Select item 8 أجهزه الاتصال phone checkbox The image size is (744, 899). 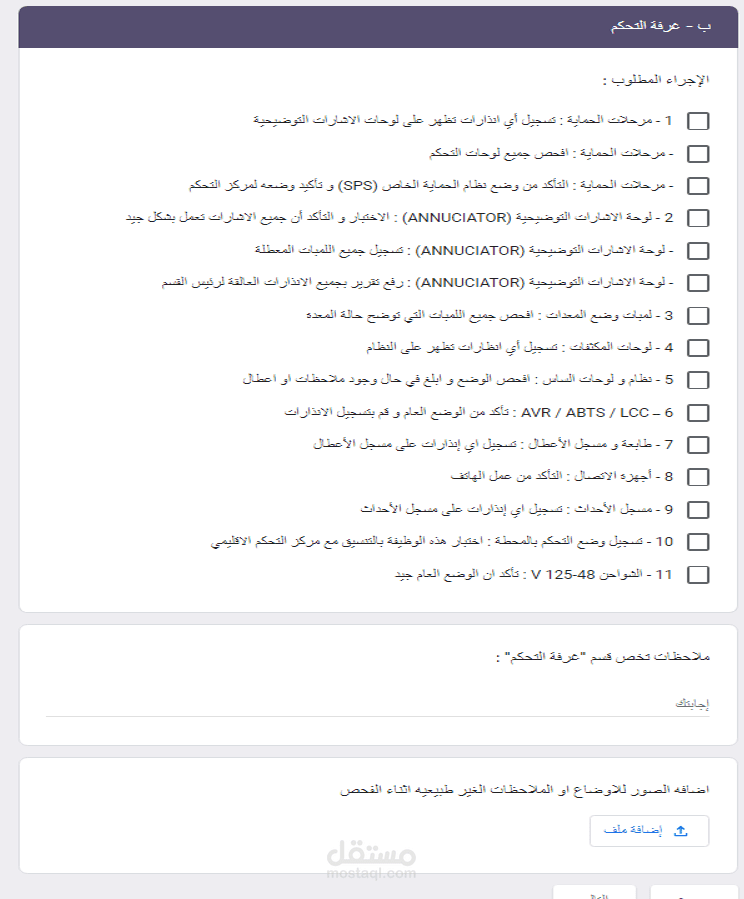click(699, 477)
